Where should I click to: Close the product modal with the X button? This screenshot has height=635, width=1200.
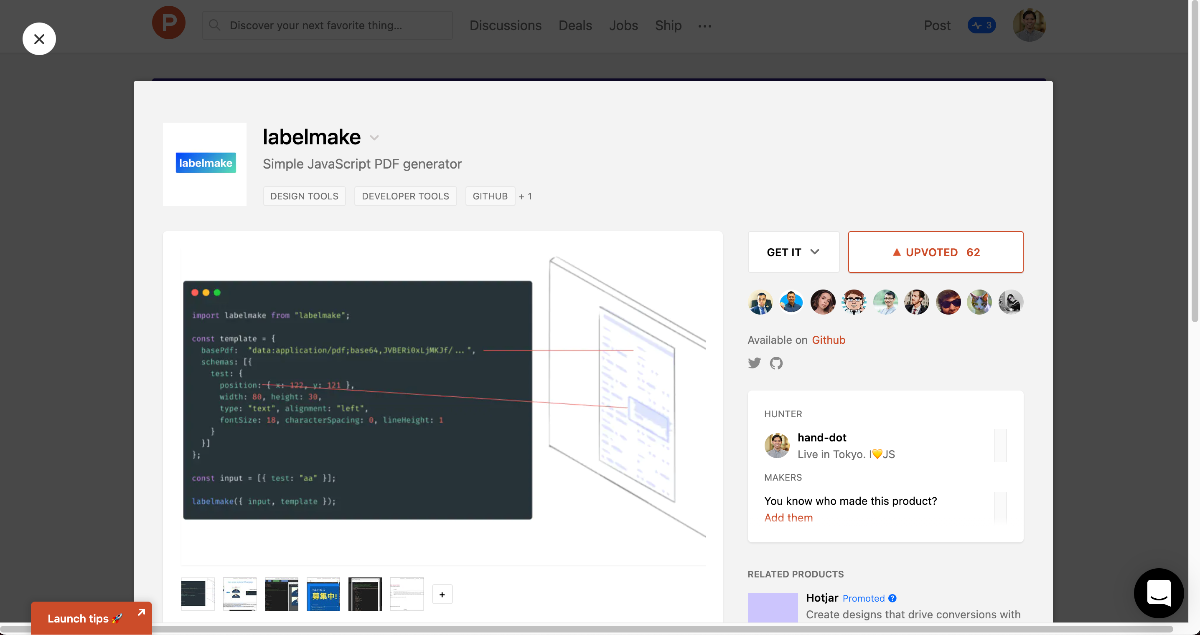39,39
